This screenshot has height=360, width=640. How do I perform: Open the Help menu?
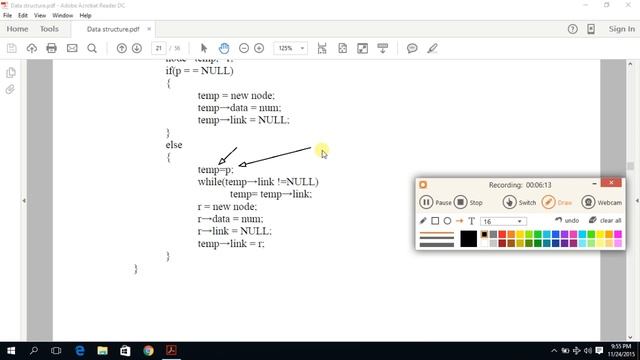pyautogui.click(x=85, y=16)
